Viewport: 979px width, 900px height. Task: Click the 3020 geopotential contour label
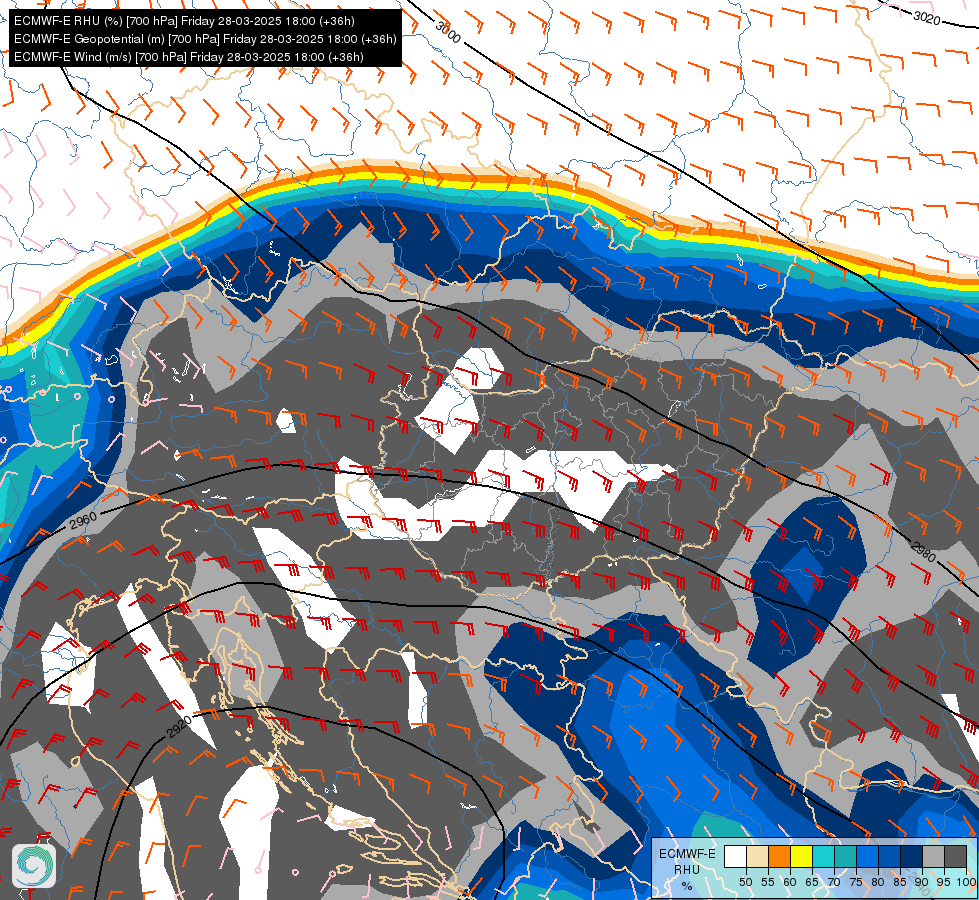[927, 18]
